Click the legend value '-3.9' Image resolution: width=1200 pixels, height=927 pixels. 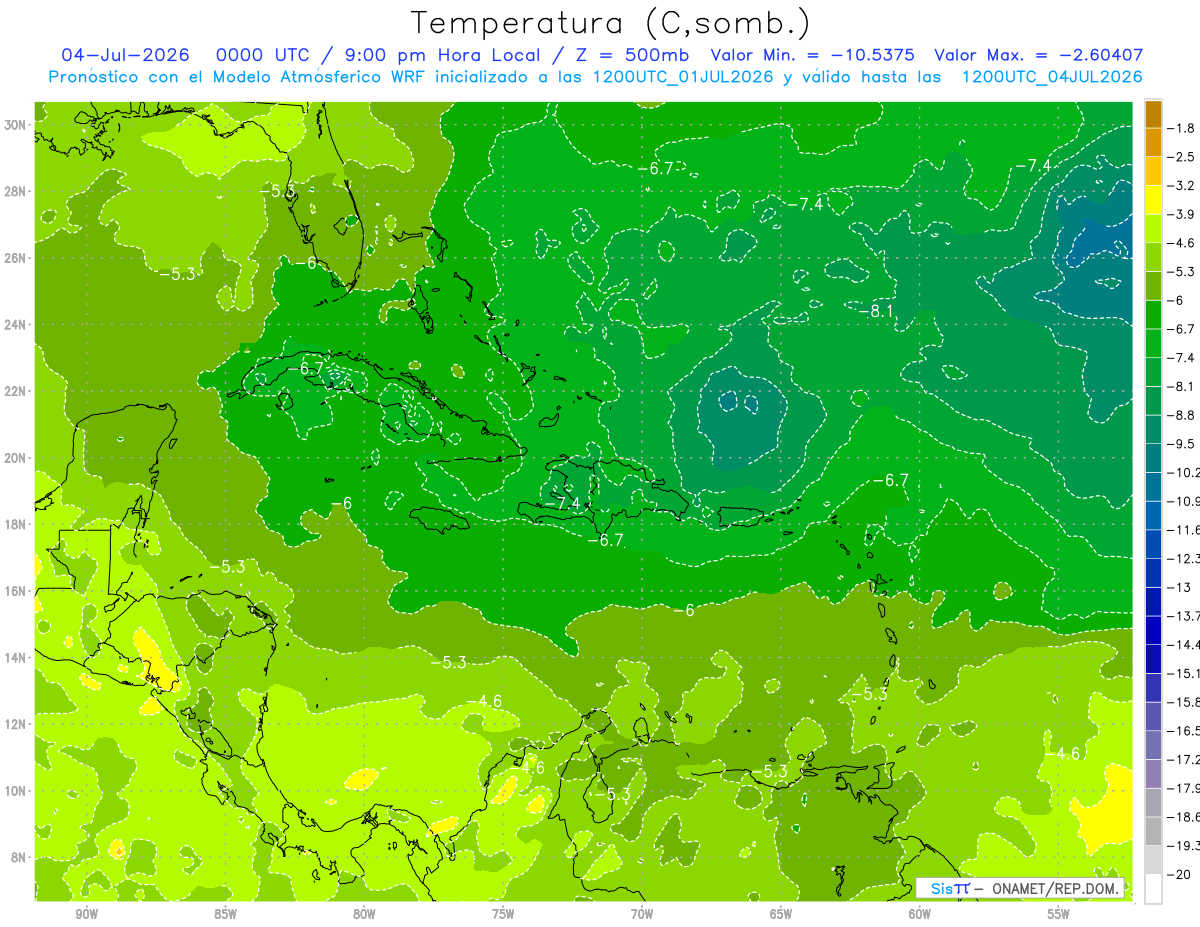(1183, 214)
